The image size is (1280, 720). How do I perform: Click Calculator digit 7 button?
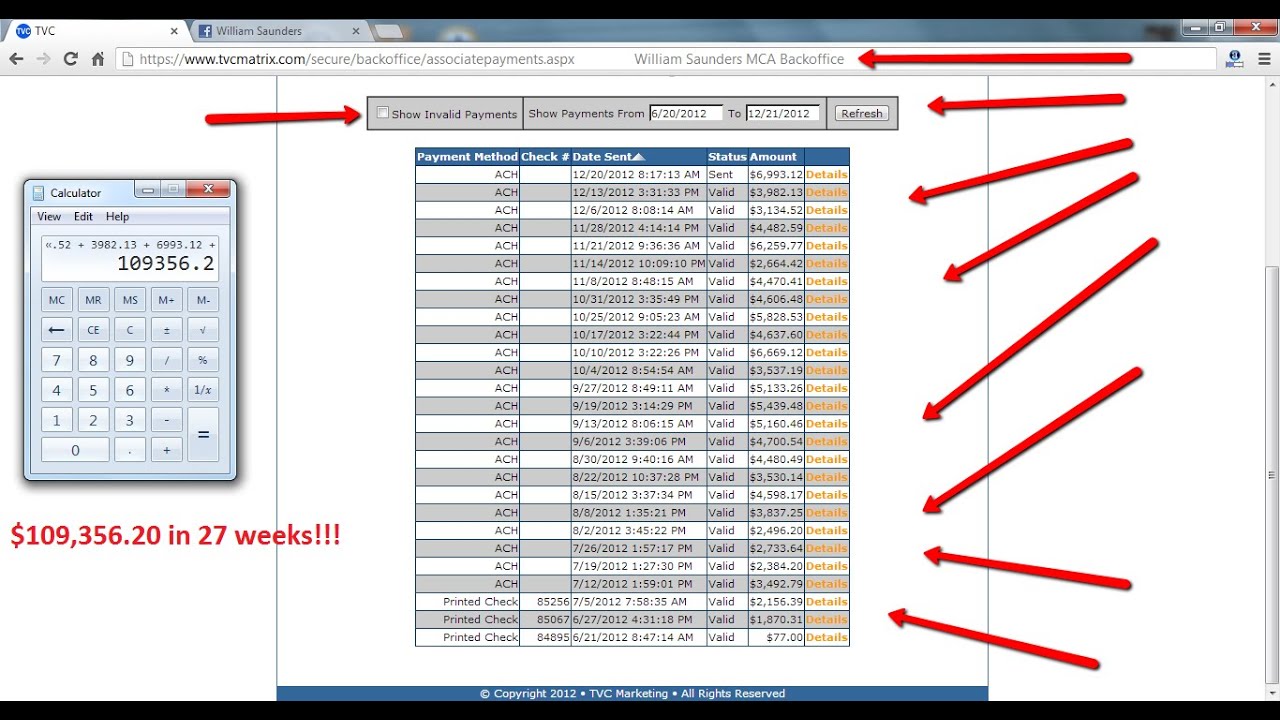(57, 360)
